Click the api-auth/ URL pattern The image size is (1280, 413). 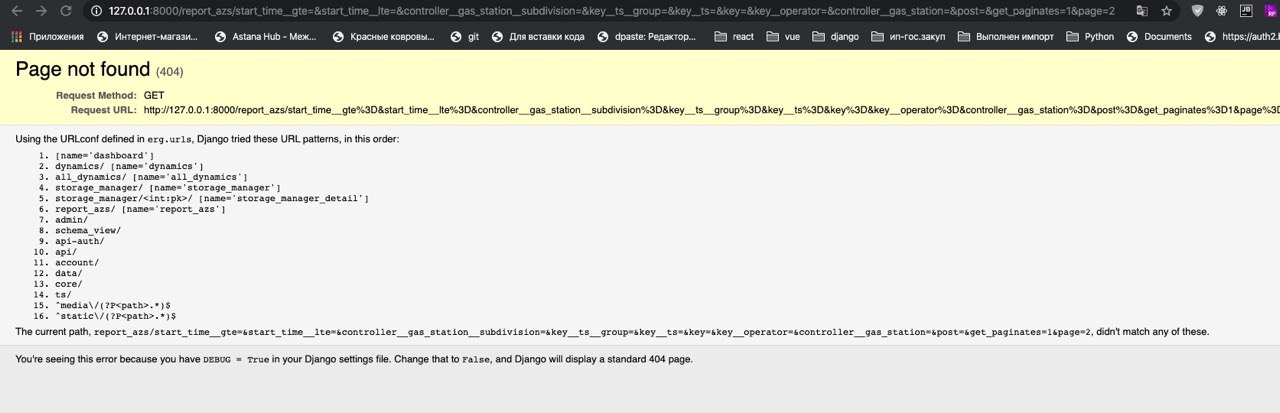[79, 241]
